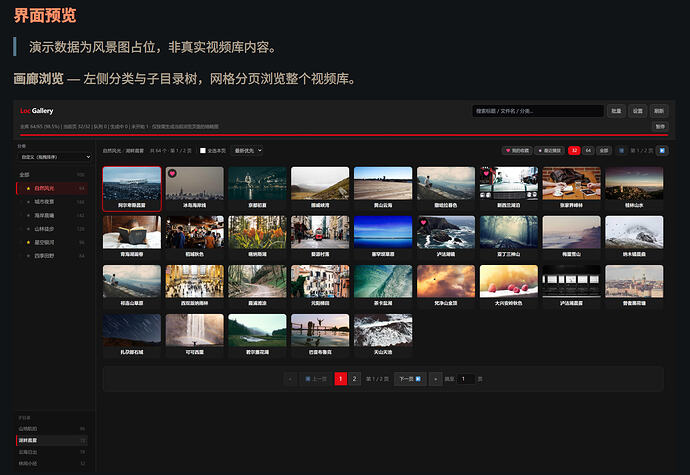Check the 全选本页 checkbox
This screenshot has width=690, height=475.
(x=203, y=151)
